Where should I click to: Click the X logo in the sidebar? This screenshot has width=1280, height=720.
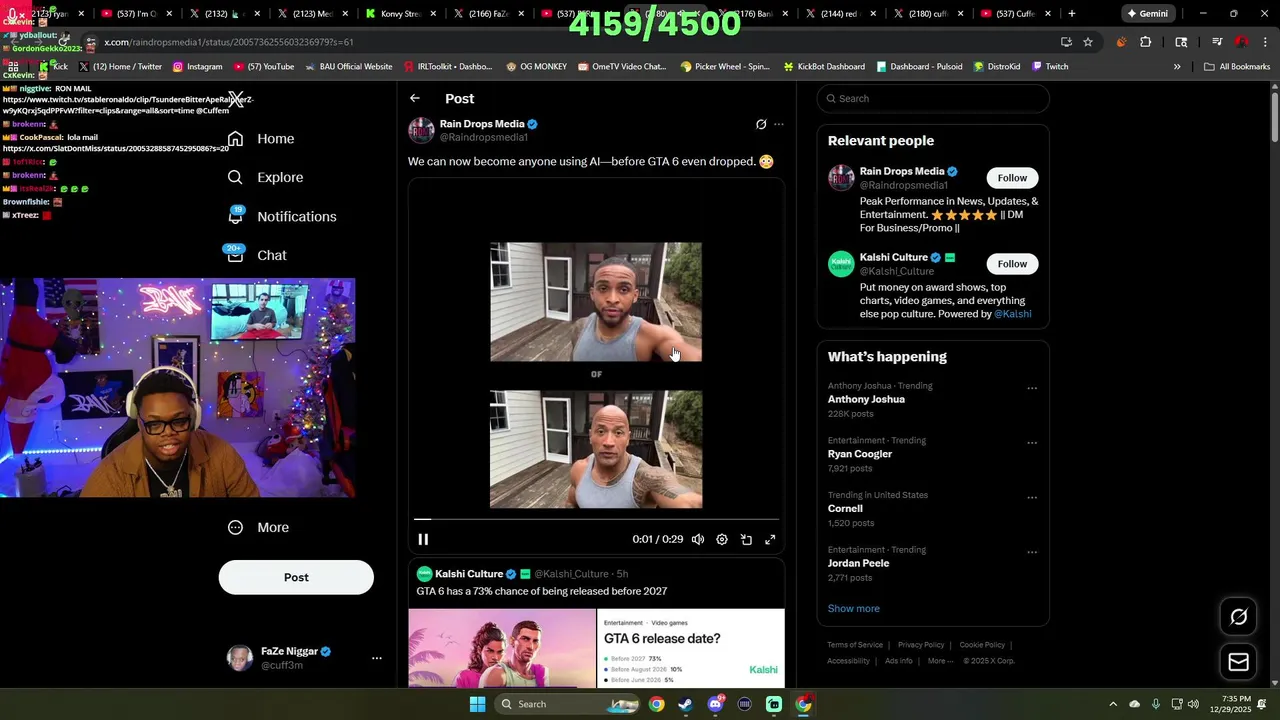click(235, 99)
